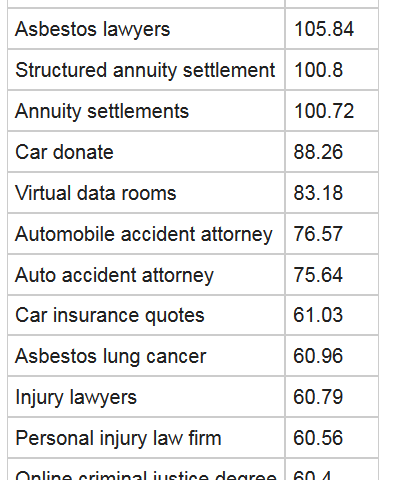Select the 88.26 value cell

pyautogui.click(x=332, y=152)
